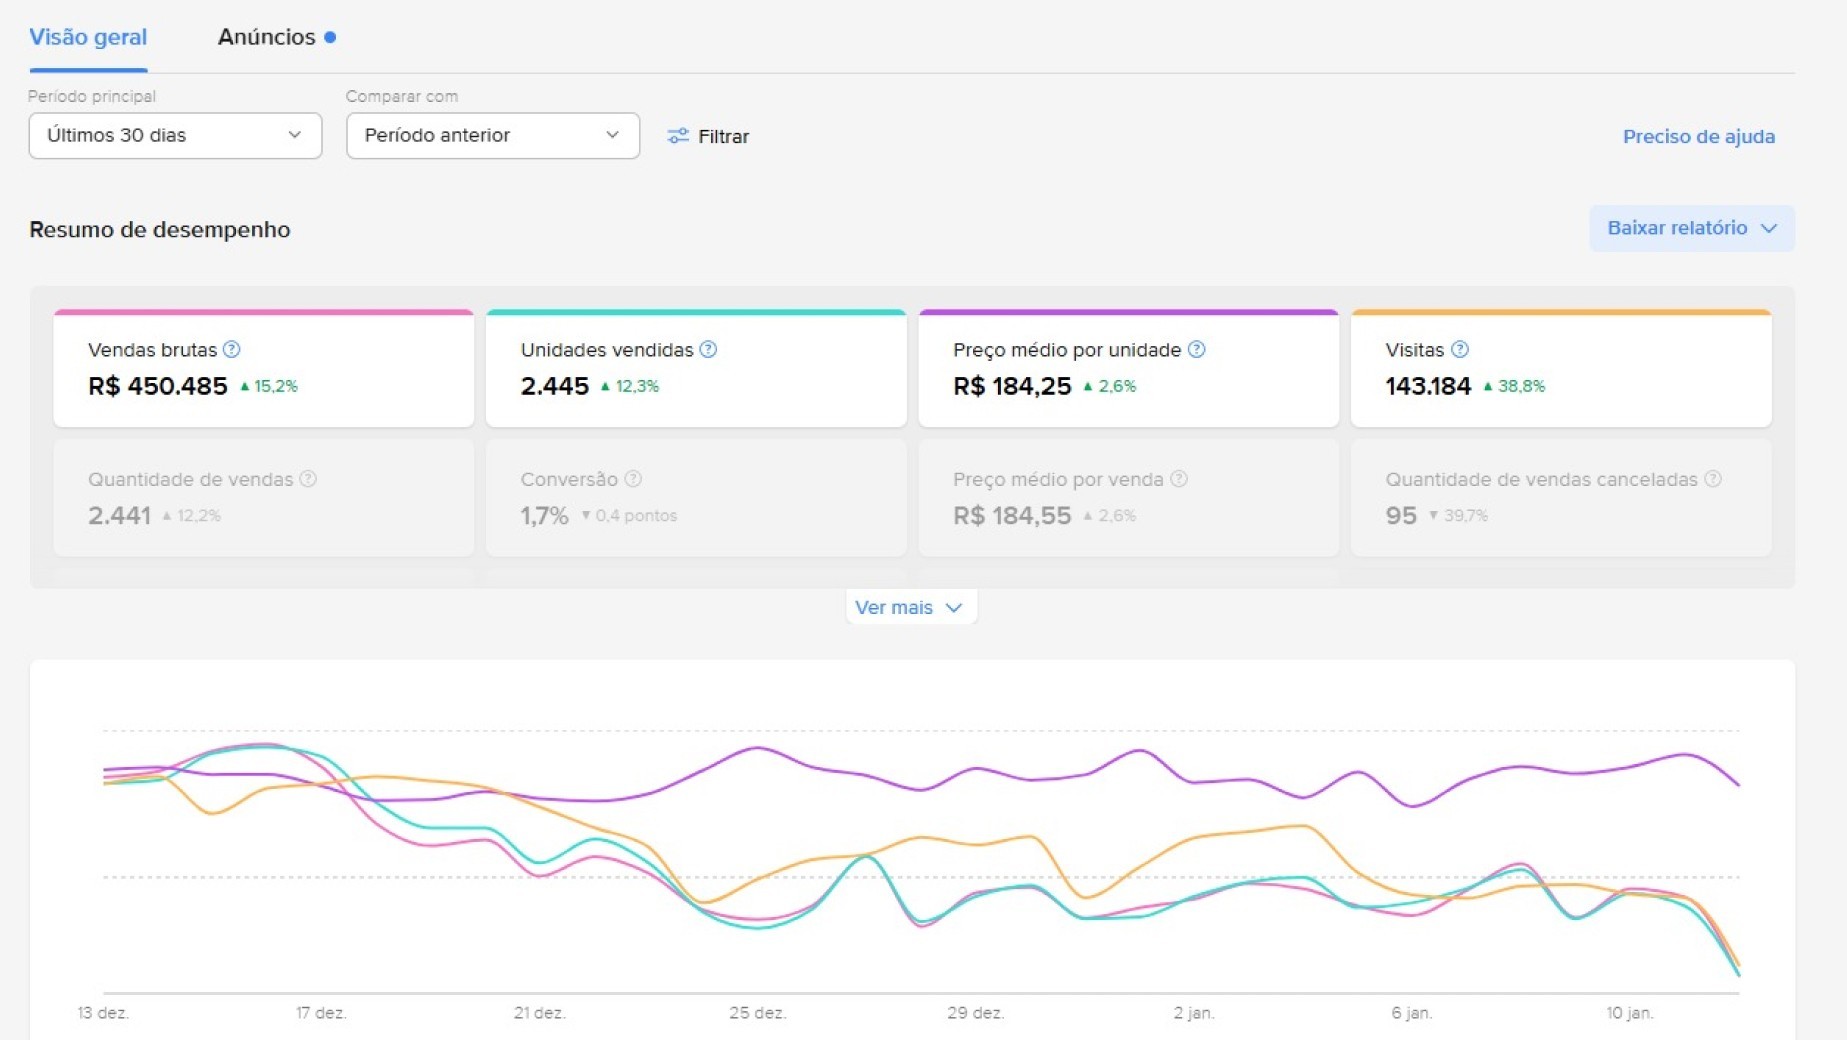Click the Preciso de ajuda link

click(1698, 136)
